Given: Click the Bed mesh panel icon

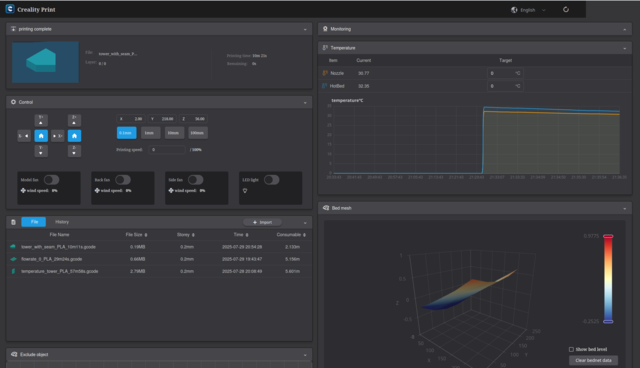Looking at the screenshot, I should (326, 208).
